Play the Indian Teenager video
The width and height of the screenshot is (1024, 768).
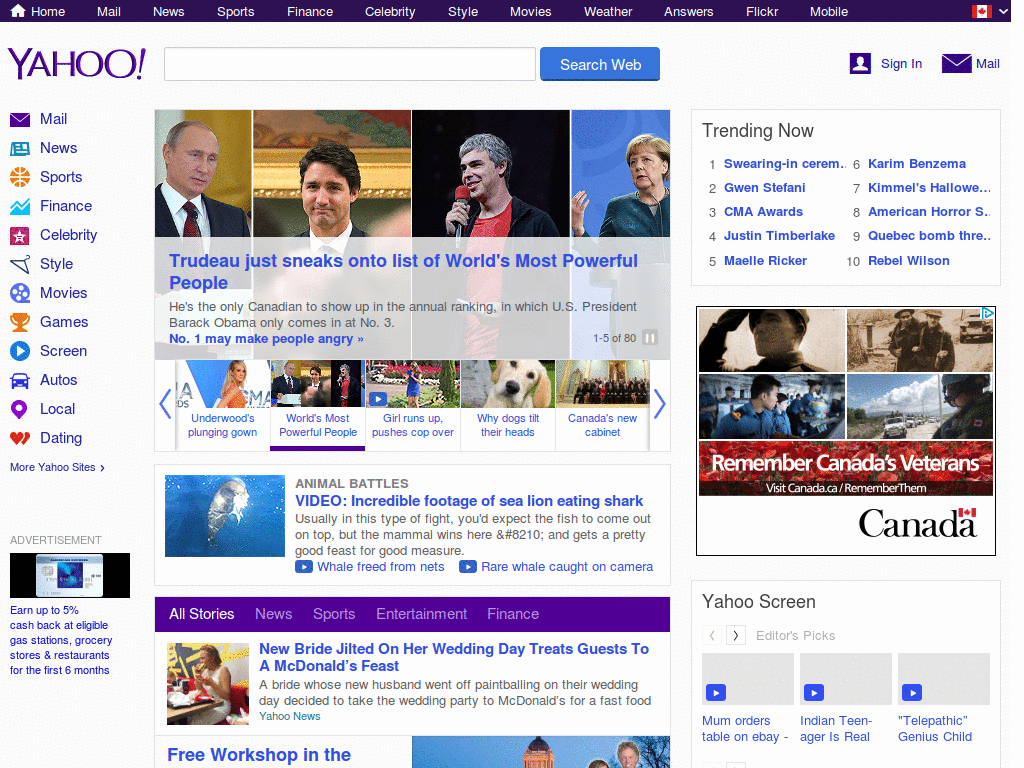[x=814, y=692]
